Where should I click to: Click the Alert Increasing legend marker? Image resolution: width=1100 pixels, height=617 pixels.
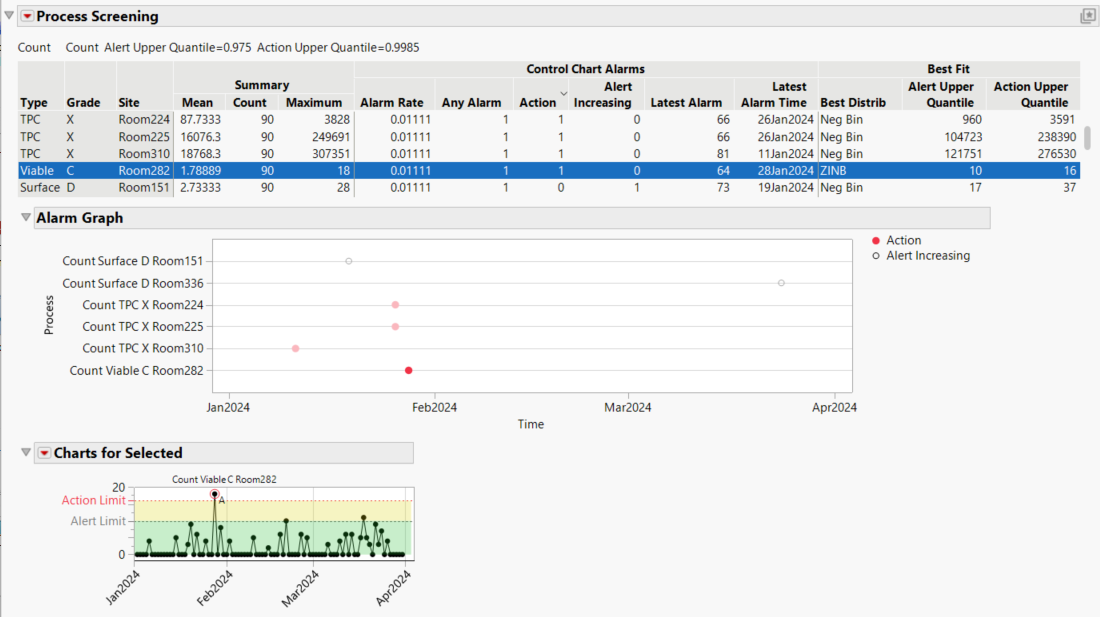(x=876, y=256)
